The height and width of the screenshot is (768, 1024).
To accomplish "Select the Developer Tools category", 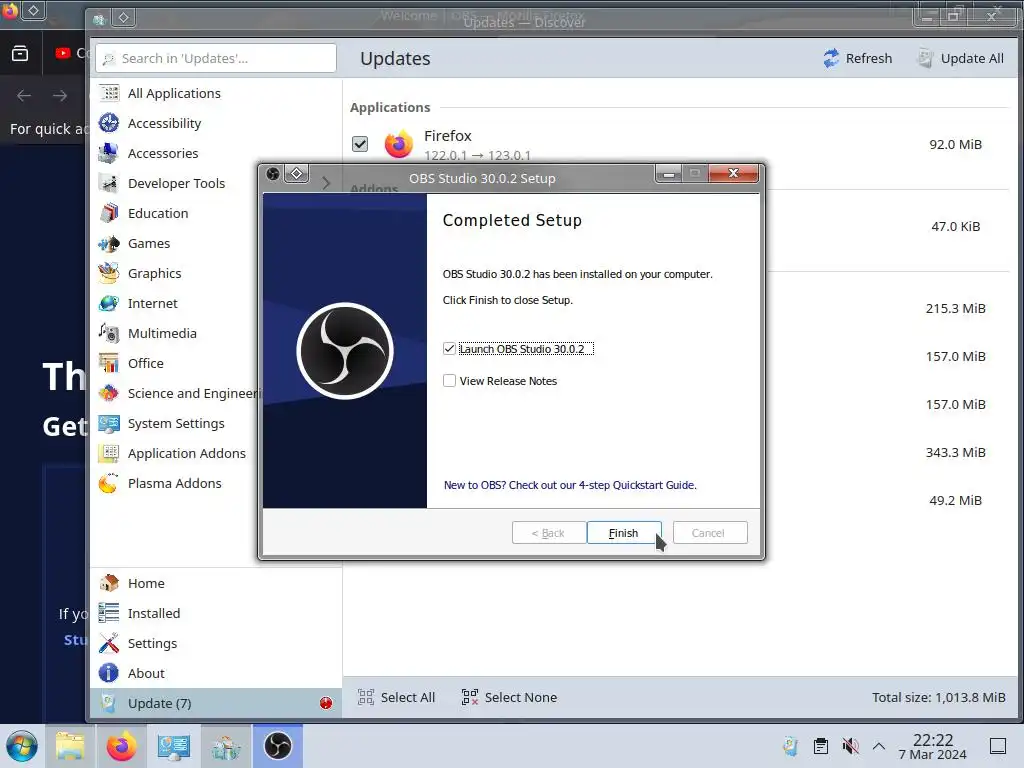I will click(x=216, y=184).
